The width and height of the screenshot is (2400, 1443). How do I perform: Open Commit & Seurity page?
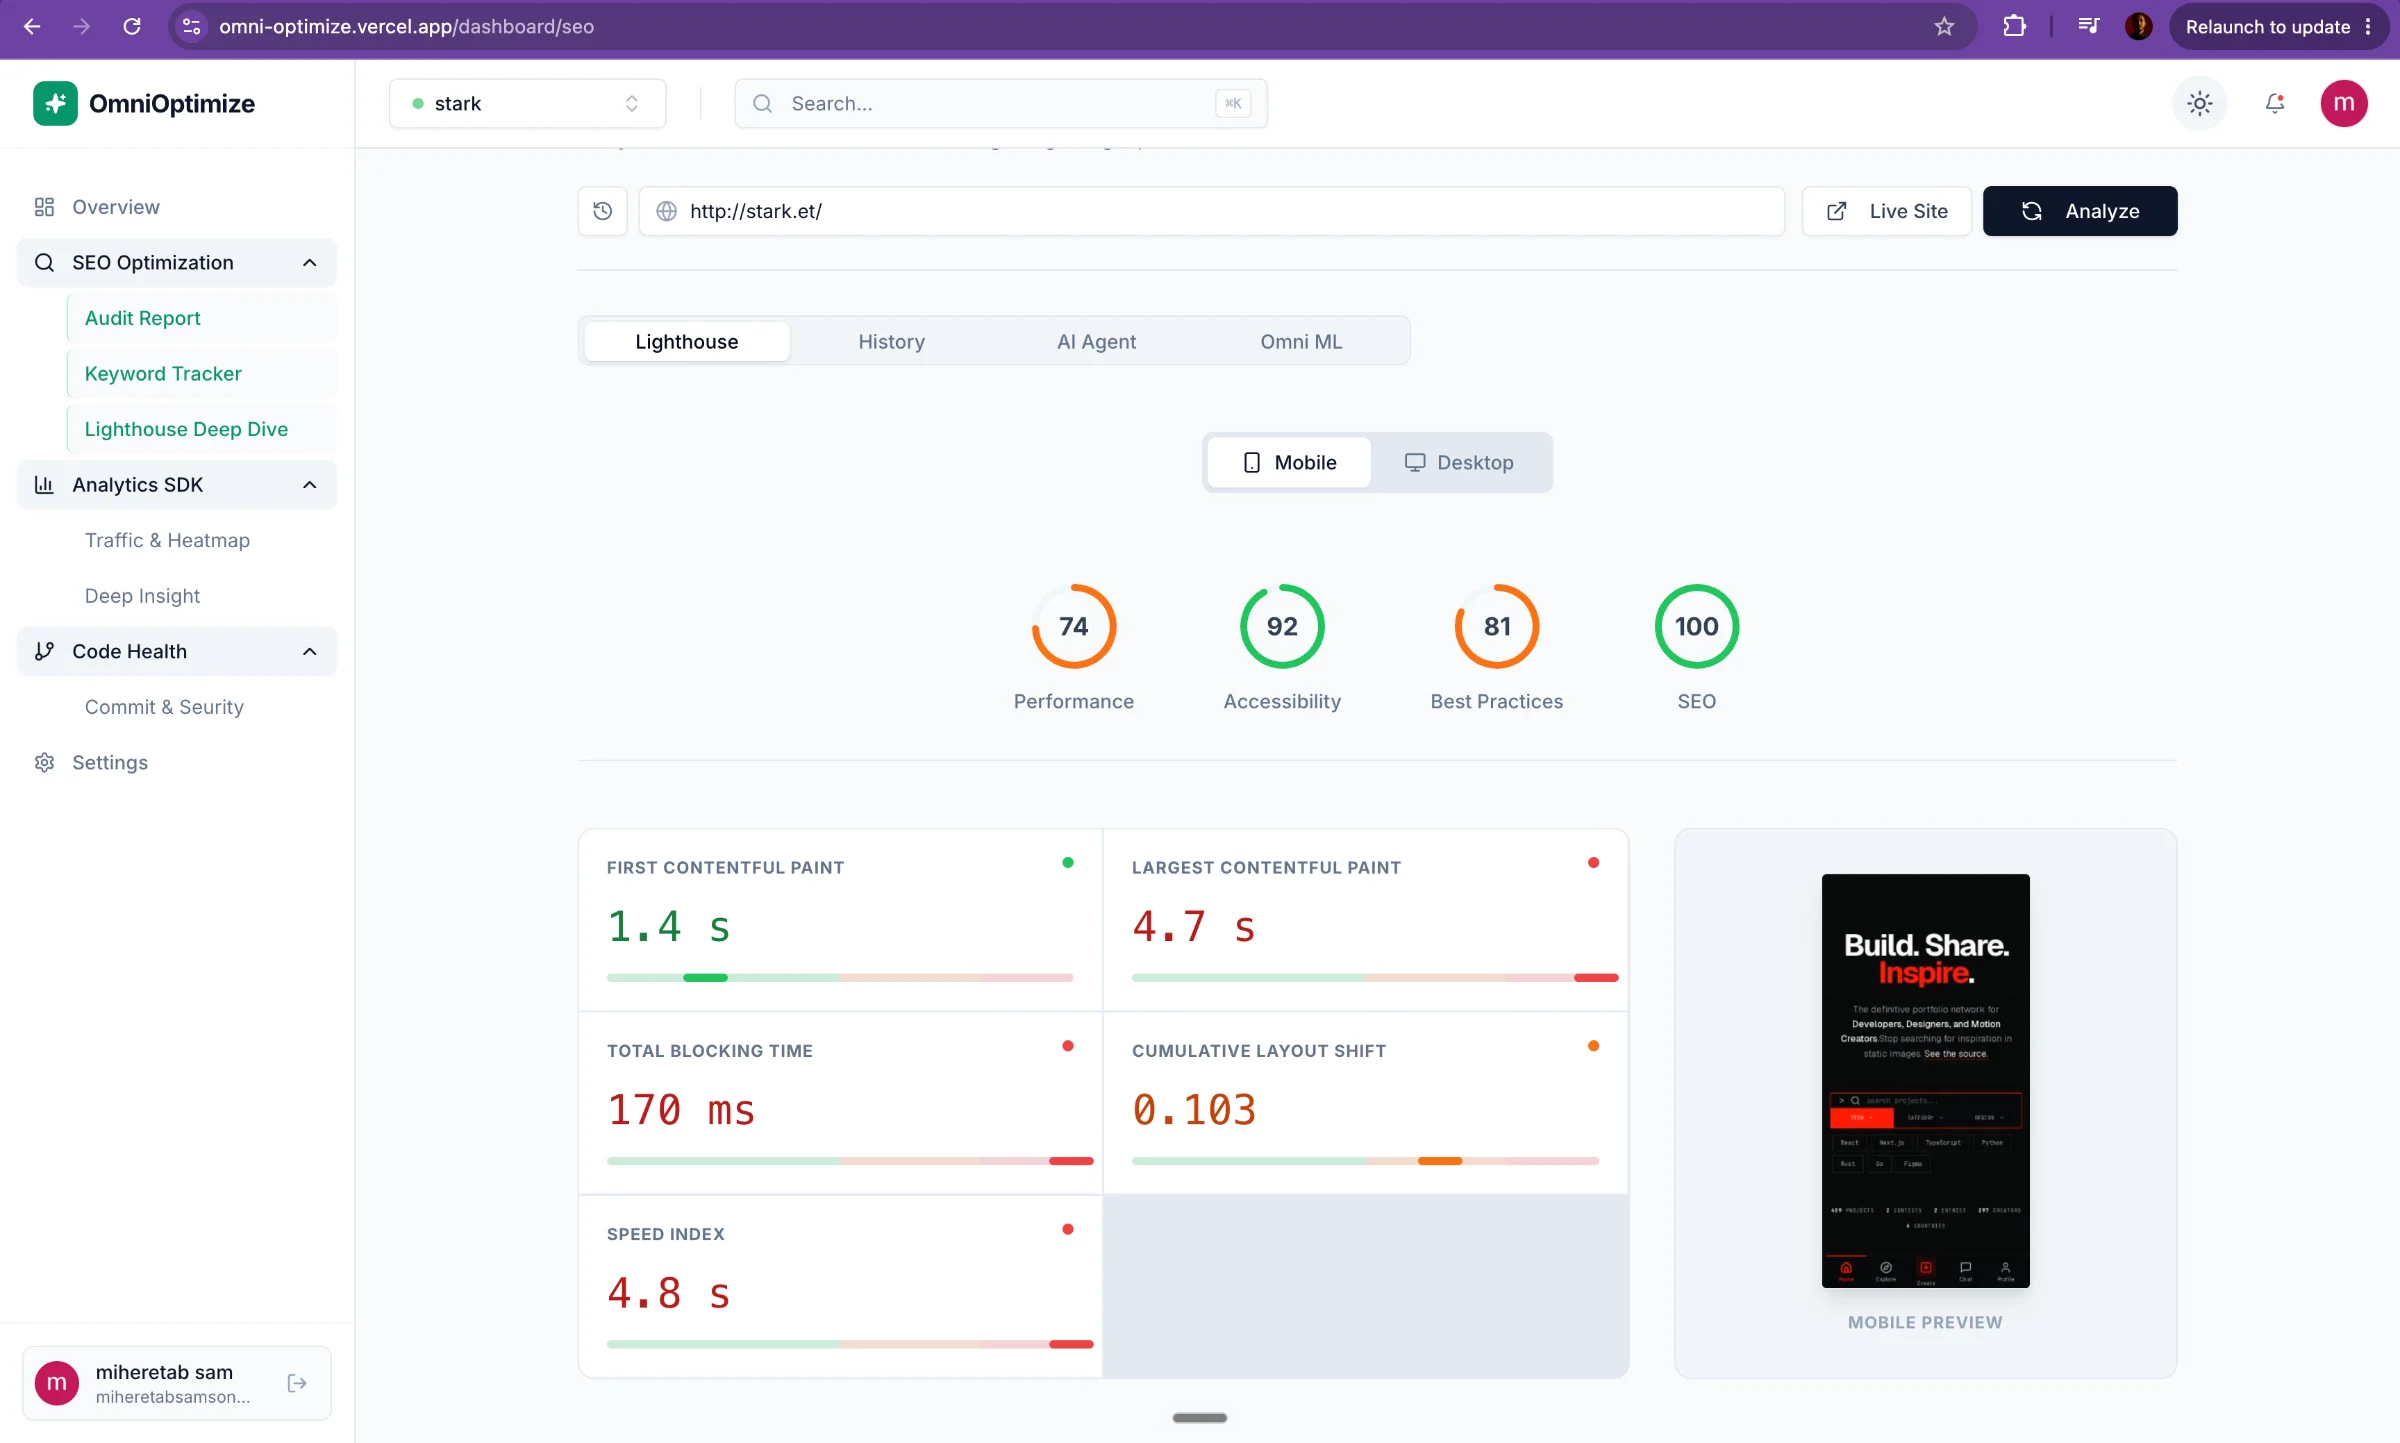[x=202, y=707]
